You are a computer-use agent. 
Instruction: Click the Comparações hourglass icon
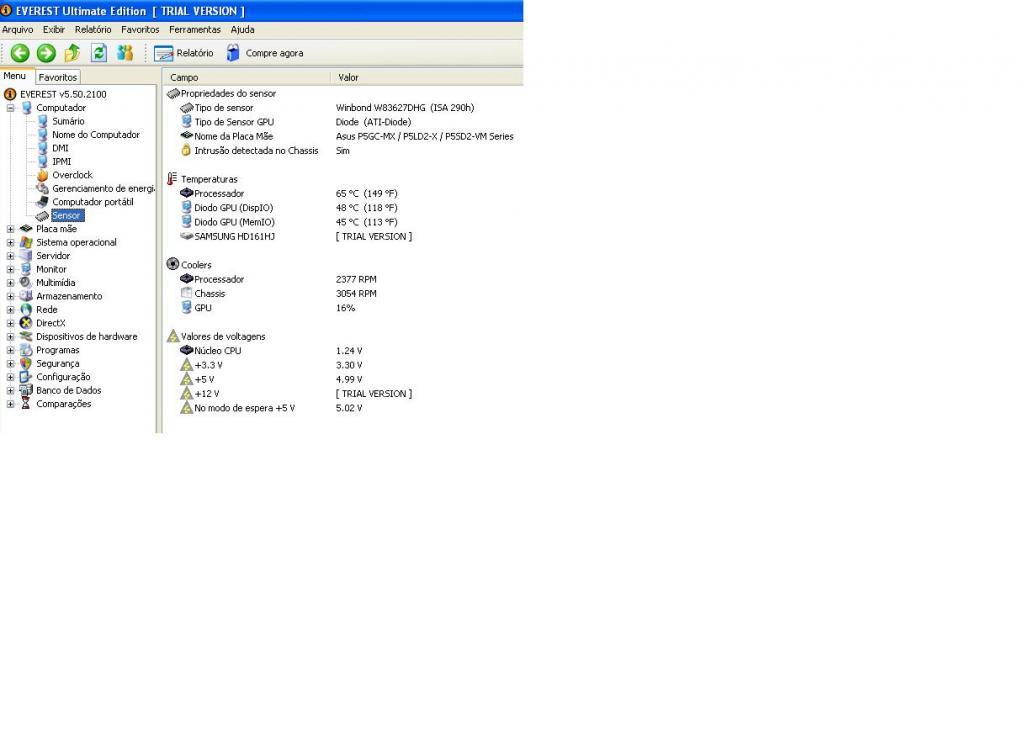26,404
